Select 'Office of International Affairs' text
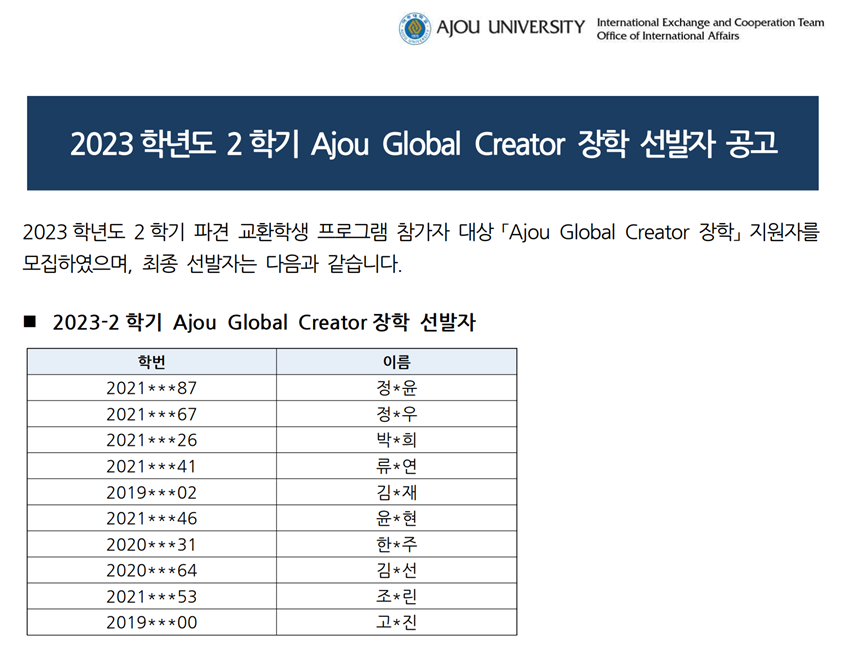848x665 pixels. click(668, 36)
